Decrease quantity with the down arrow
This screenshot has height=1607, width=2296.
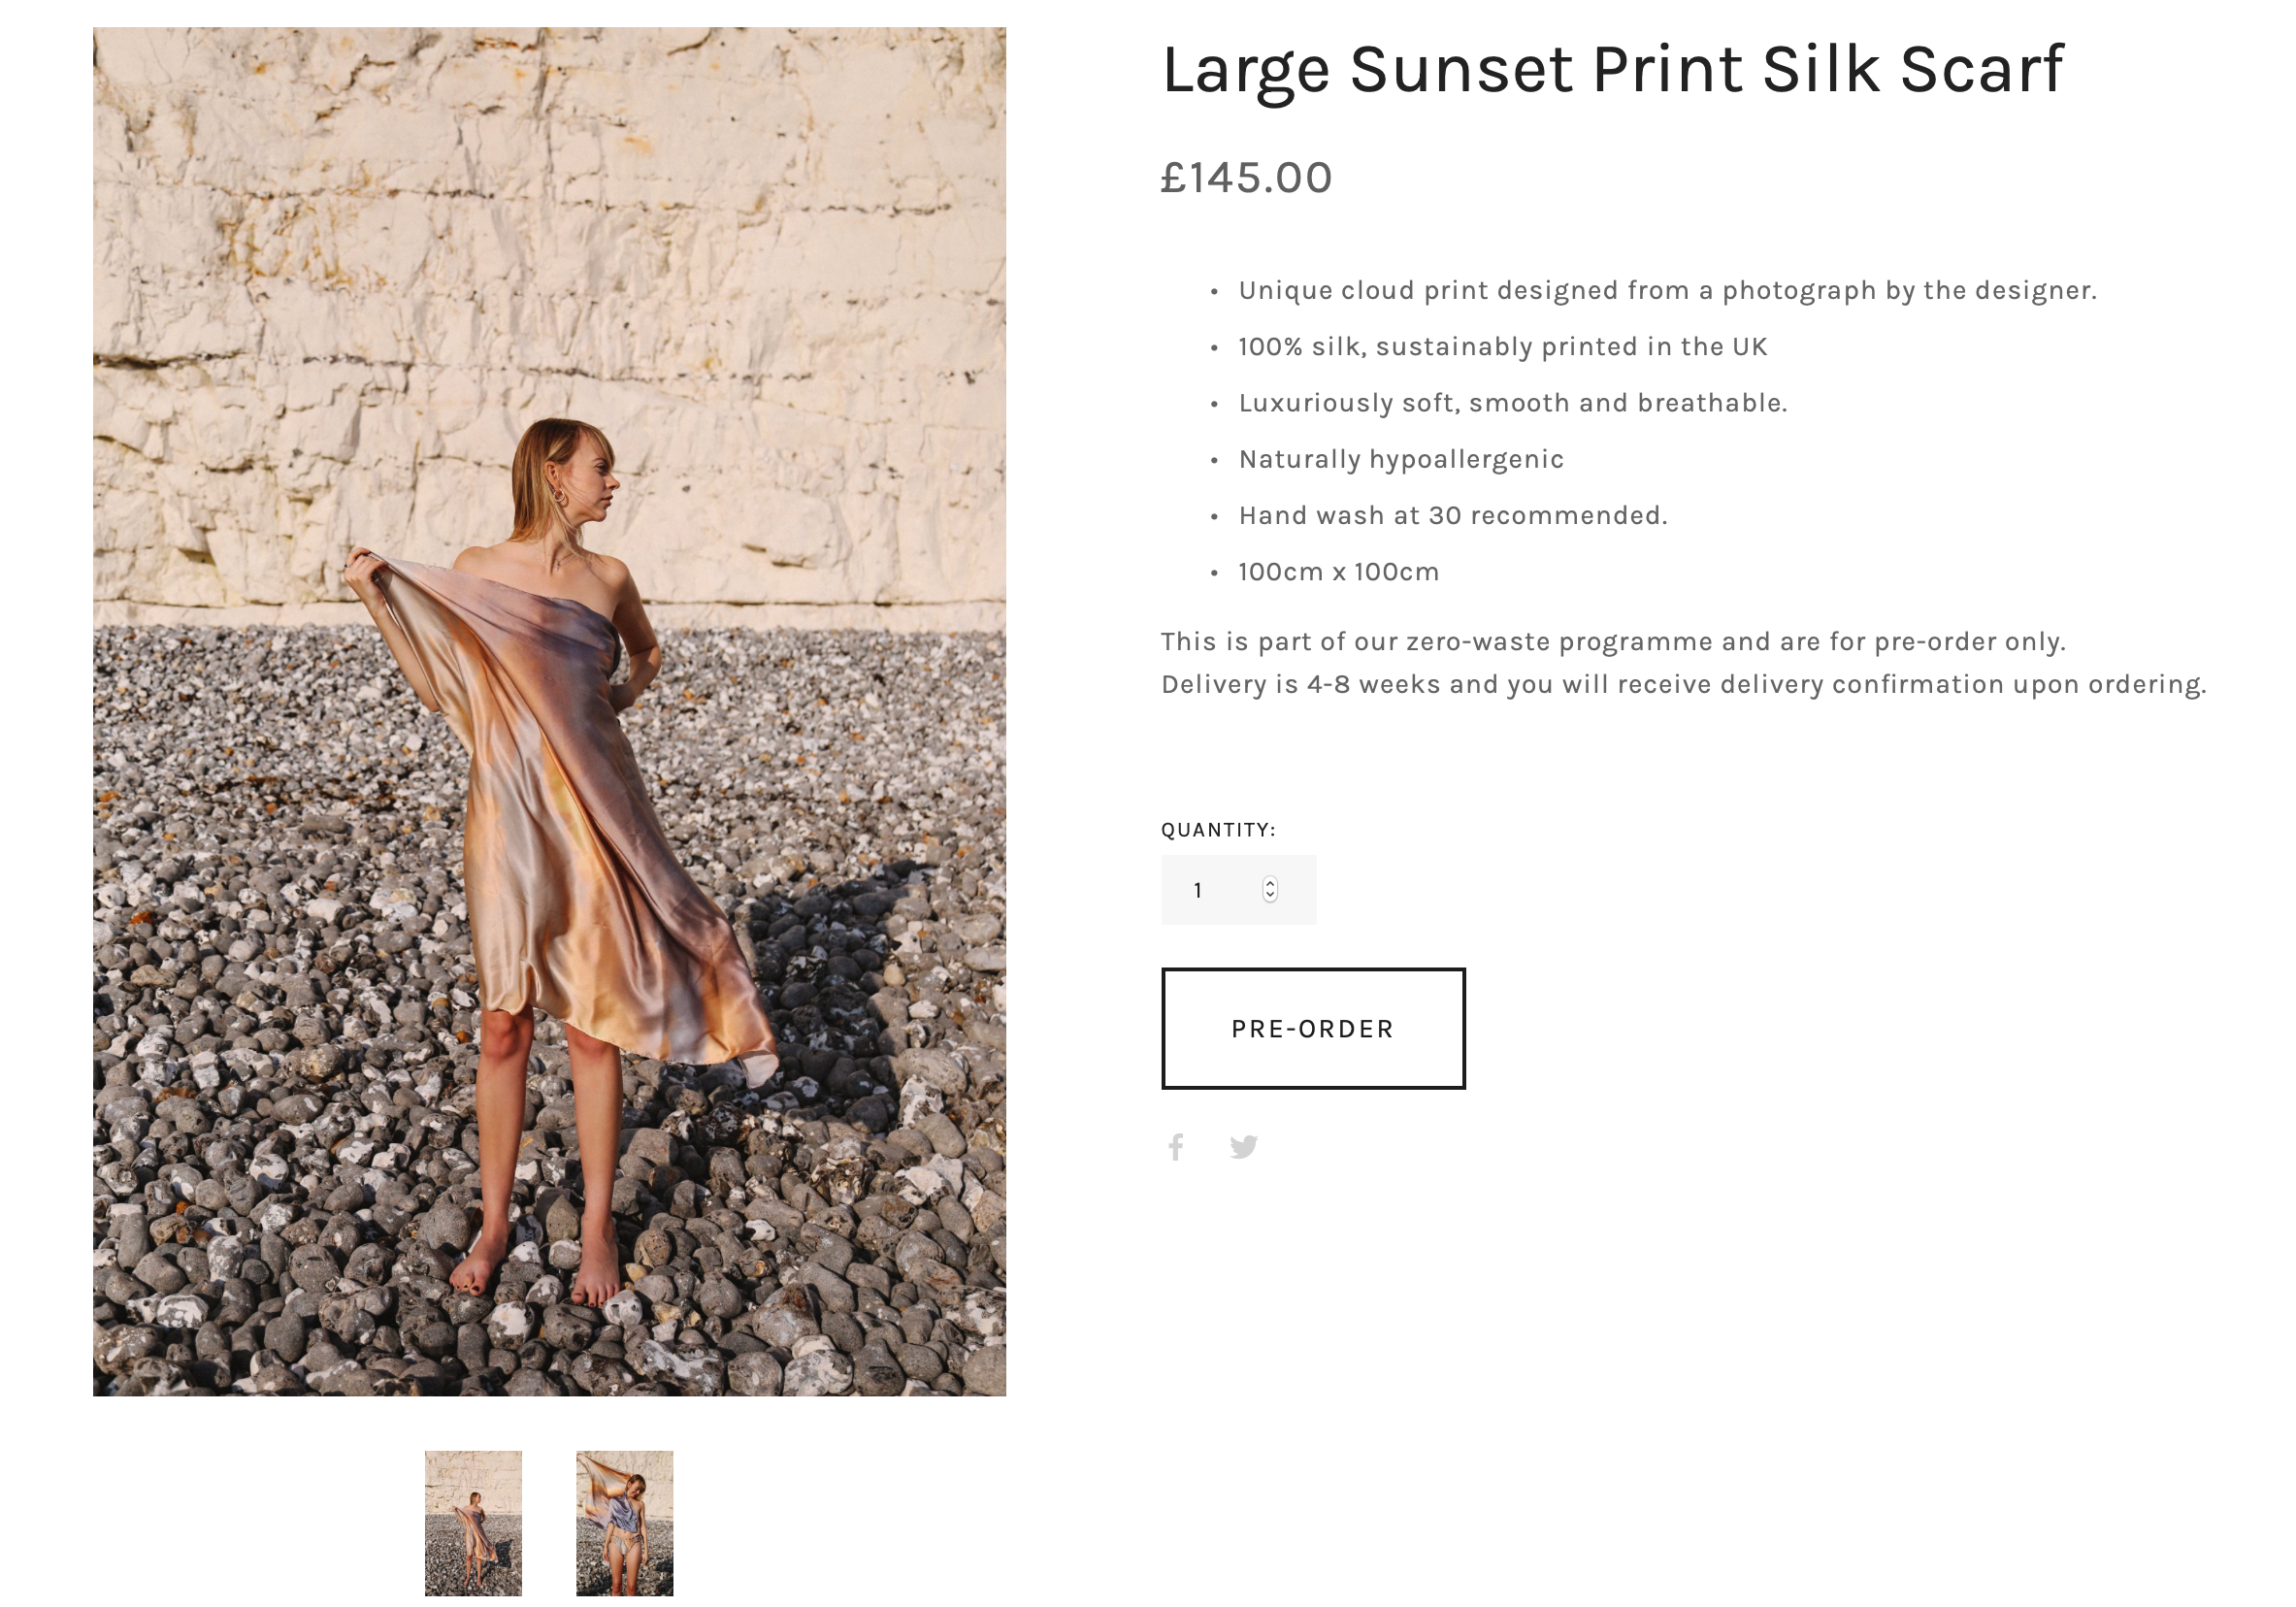[x=1270, y=896]
